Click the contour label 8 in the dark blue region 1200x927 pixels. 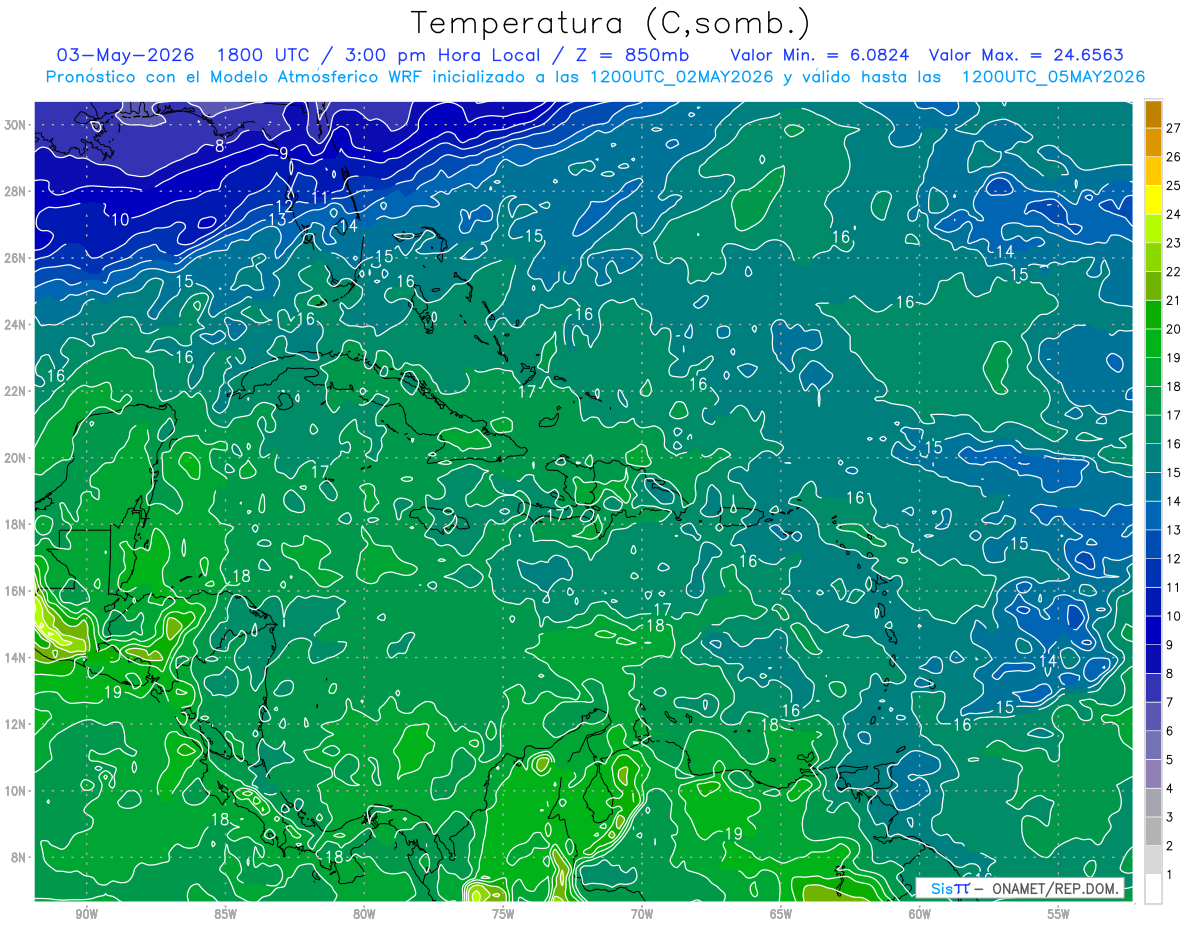pos(220,146)
